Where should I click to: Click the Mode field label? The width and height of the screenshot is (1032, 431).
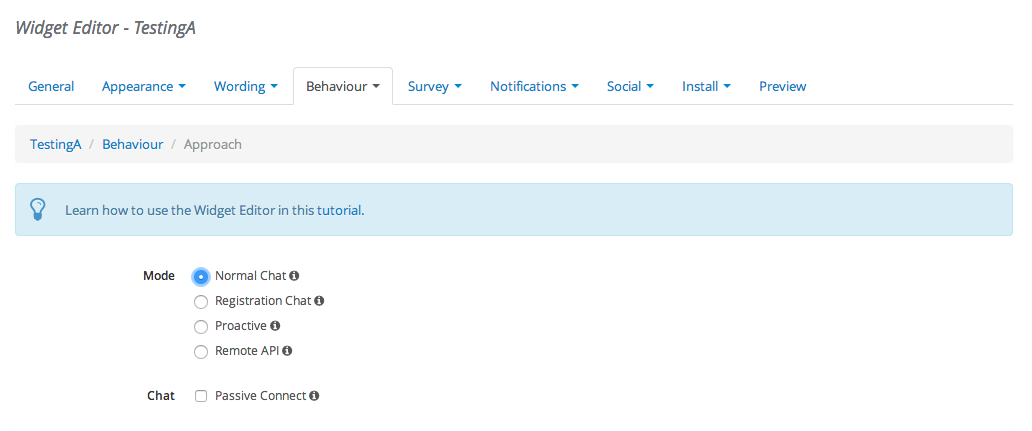coord(159,276)
